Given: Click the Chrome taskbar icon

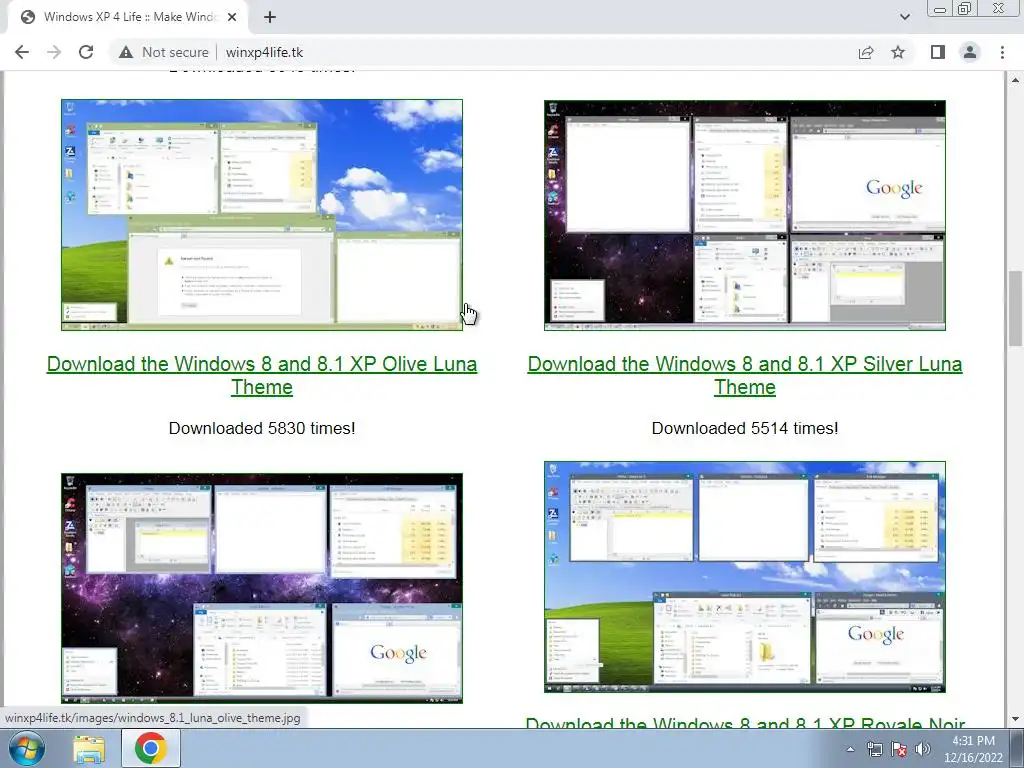Looking at the screenshot, I should click(151, 748).
